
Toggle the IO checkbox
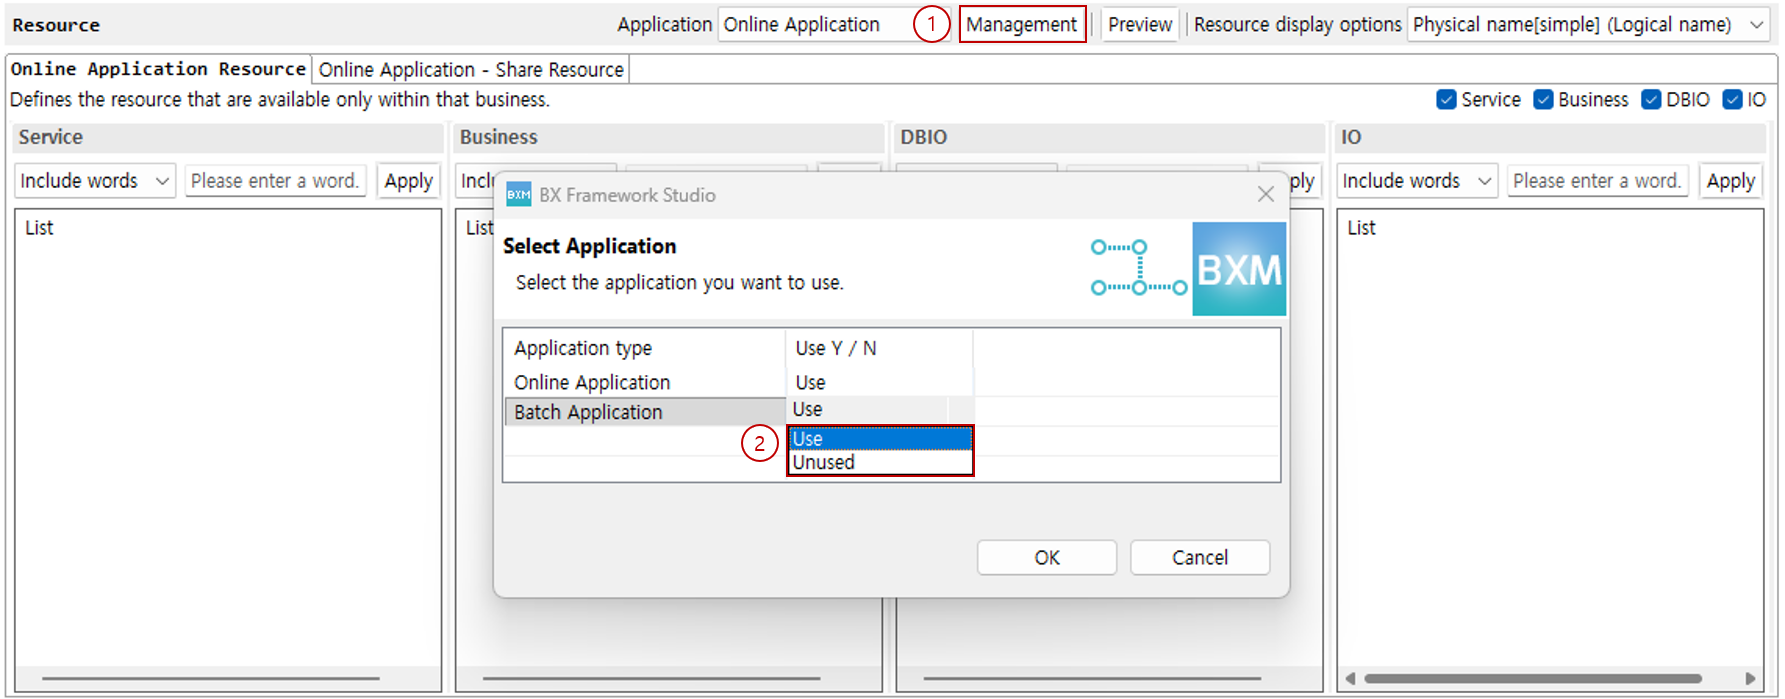(x=1732, y=100)
